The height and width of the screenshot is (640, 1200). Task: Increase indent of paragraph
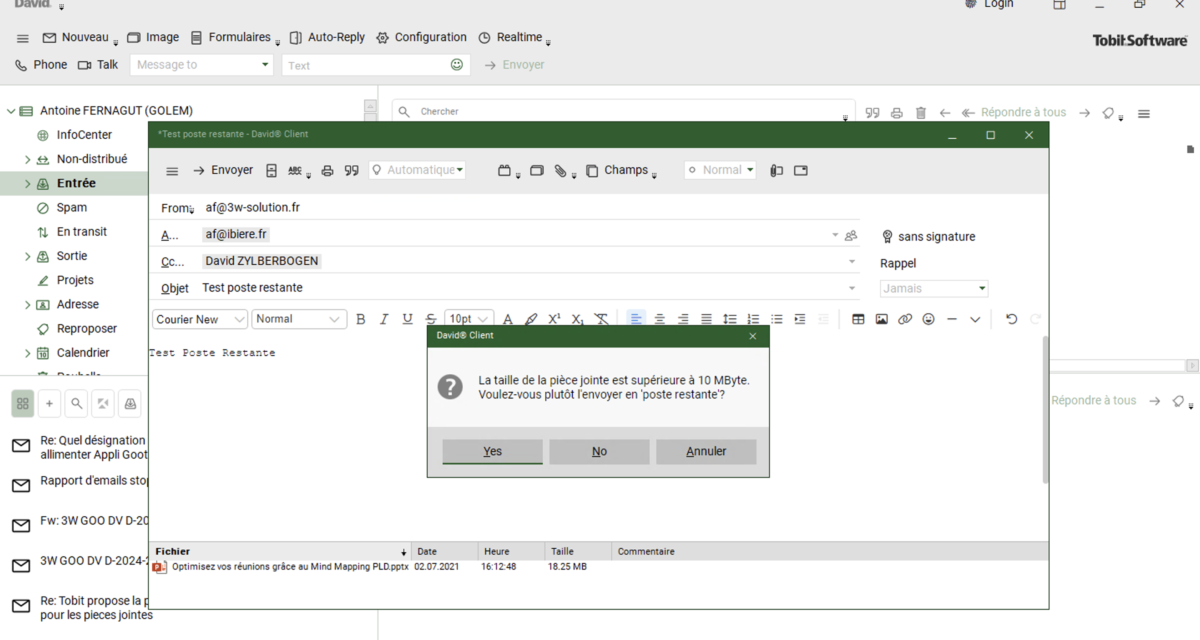[x=800, y=319]
